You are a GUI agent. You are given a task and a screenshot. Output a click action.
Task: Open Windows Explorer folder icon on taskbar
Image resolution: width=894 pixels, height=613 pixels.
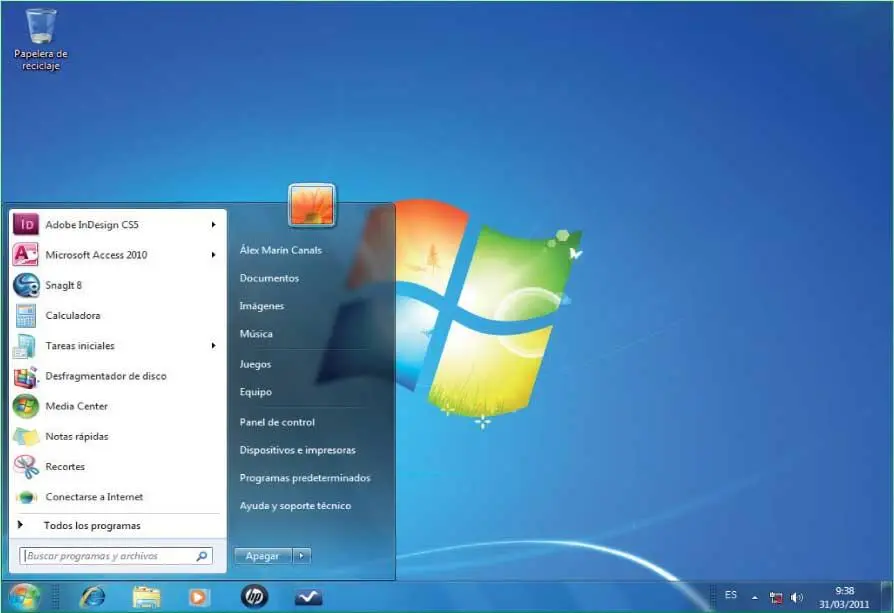coord(146,597)
